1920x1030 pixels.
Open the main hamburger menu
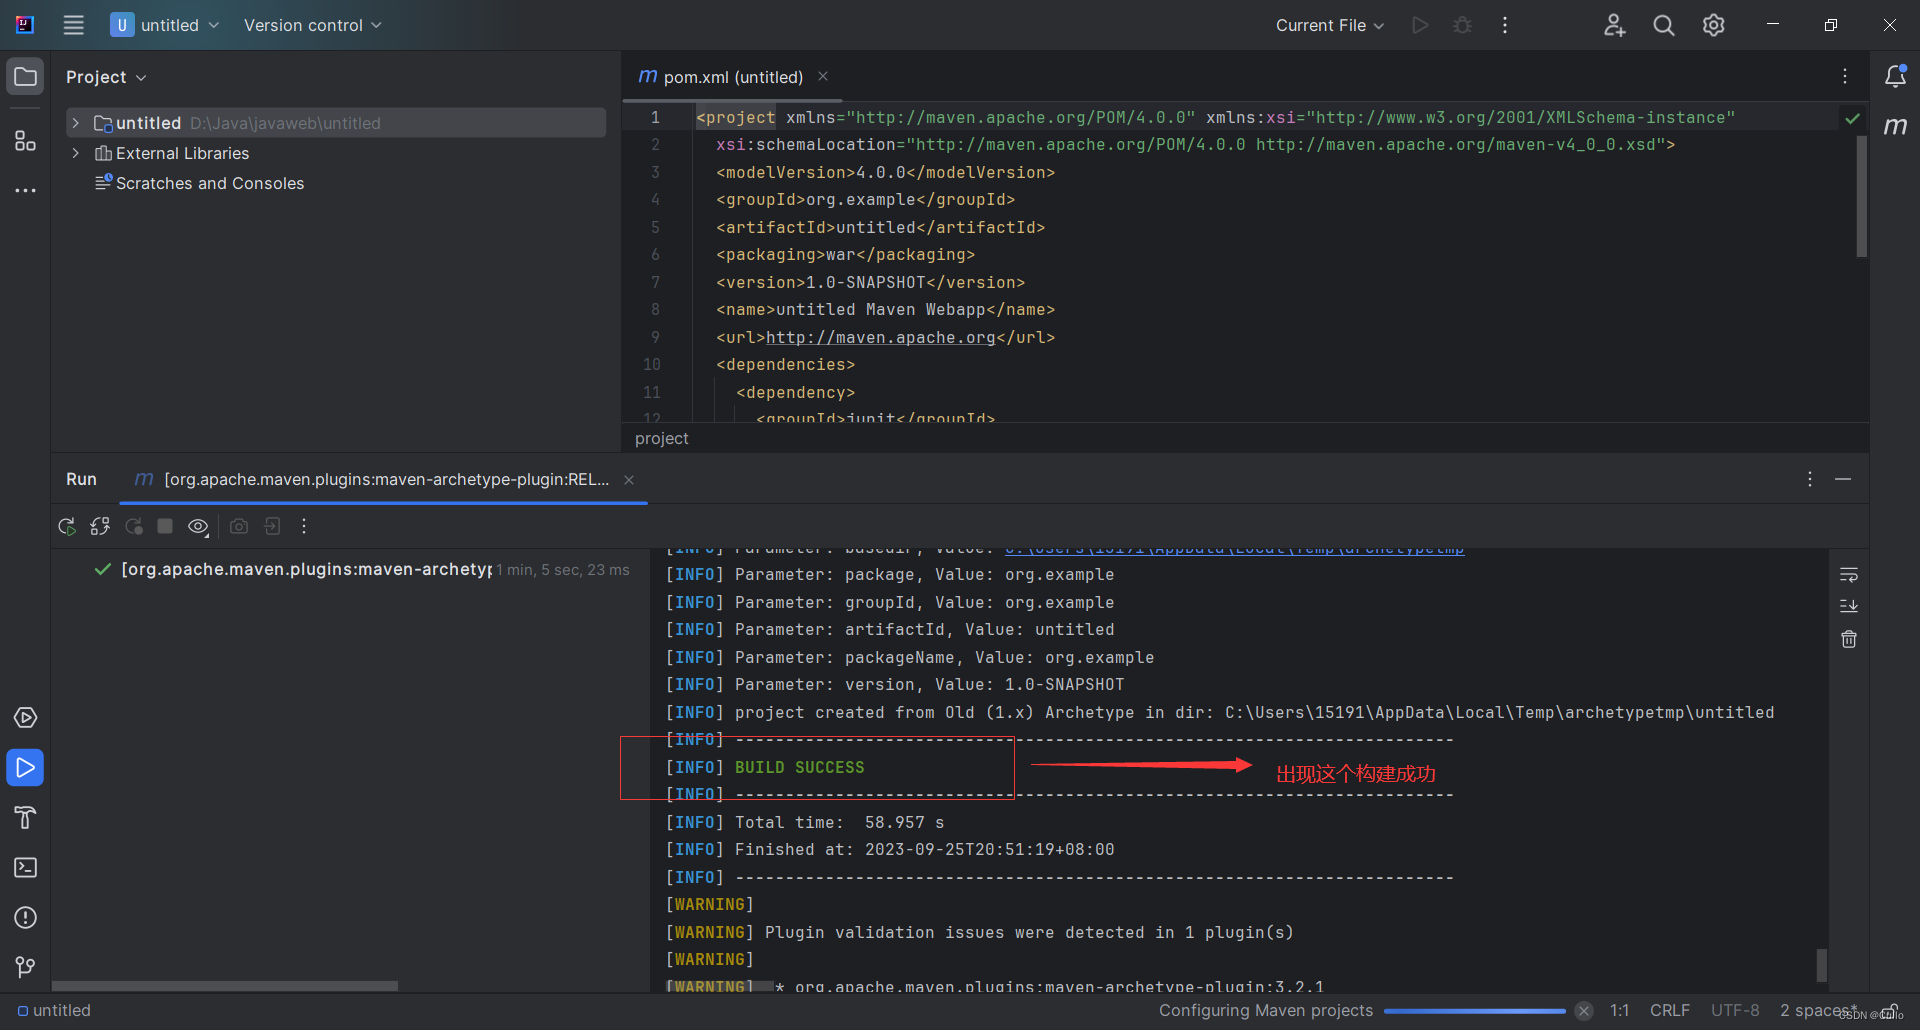pos(74,25)
